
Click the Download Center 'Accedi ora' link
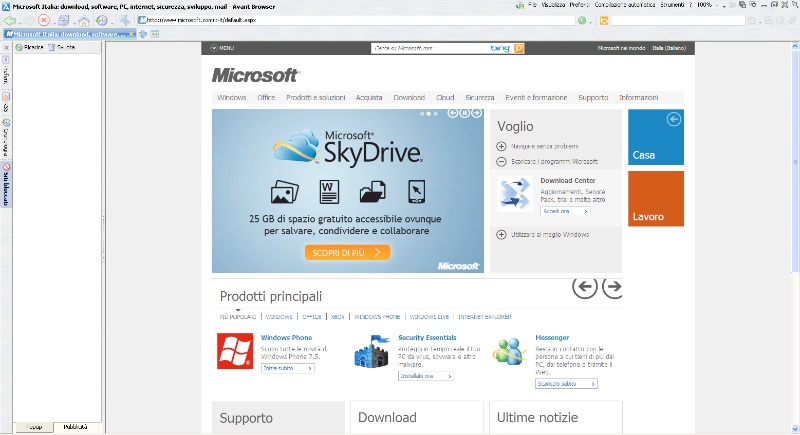567,212
